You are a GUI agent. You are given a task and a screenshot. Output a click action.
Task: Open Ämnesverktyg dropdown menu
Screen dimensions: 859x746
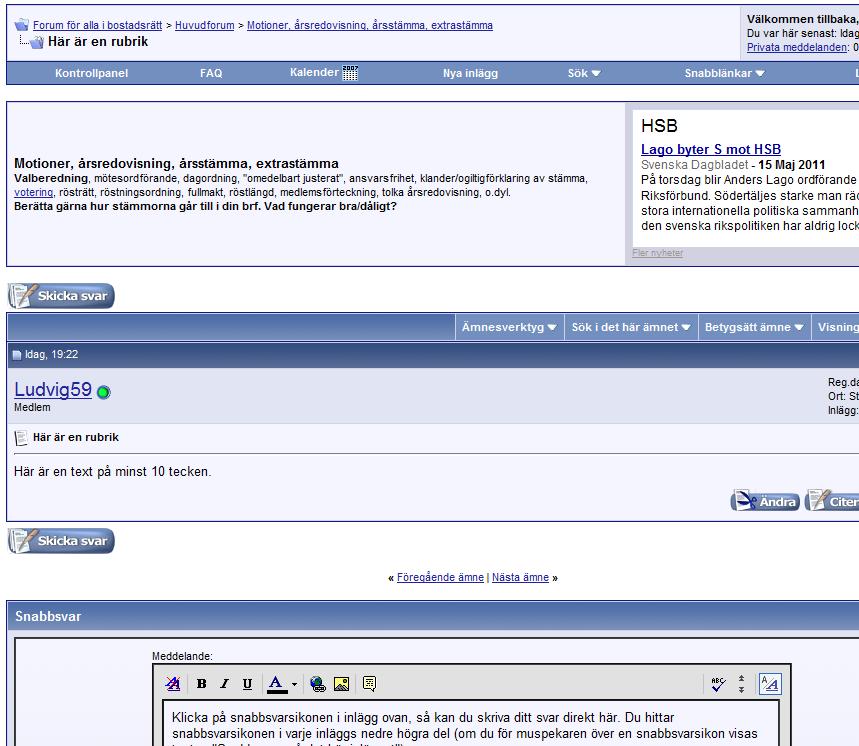[x=509, y=327]
